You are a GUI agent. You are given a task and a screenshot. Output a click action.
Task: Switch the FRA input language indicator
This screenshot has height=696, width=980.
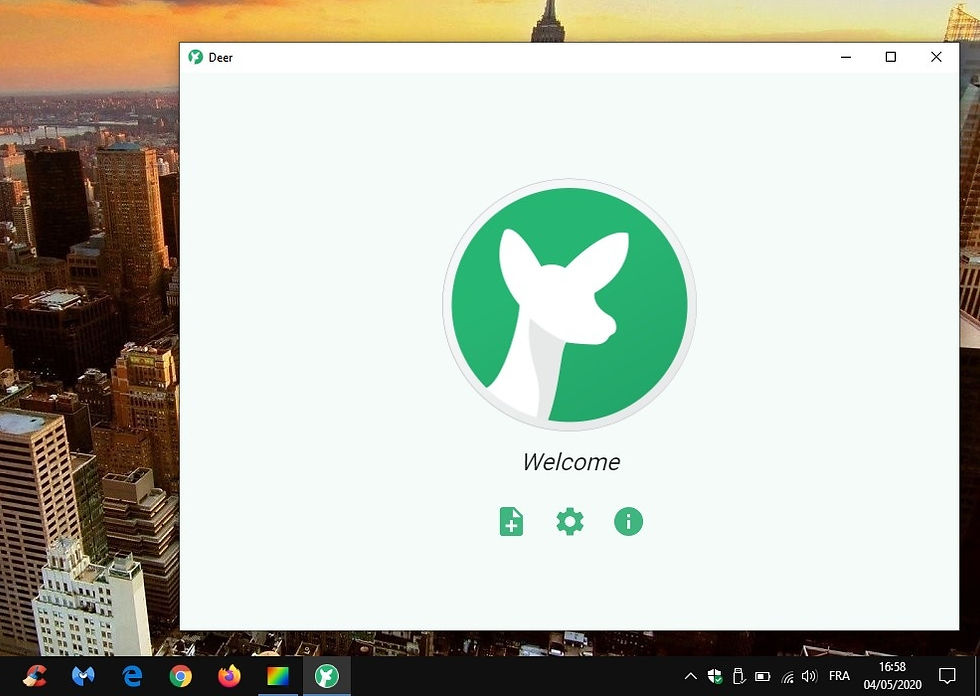tap(839, 676)
